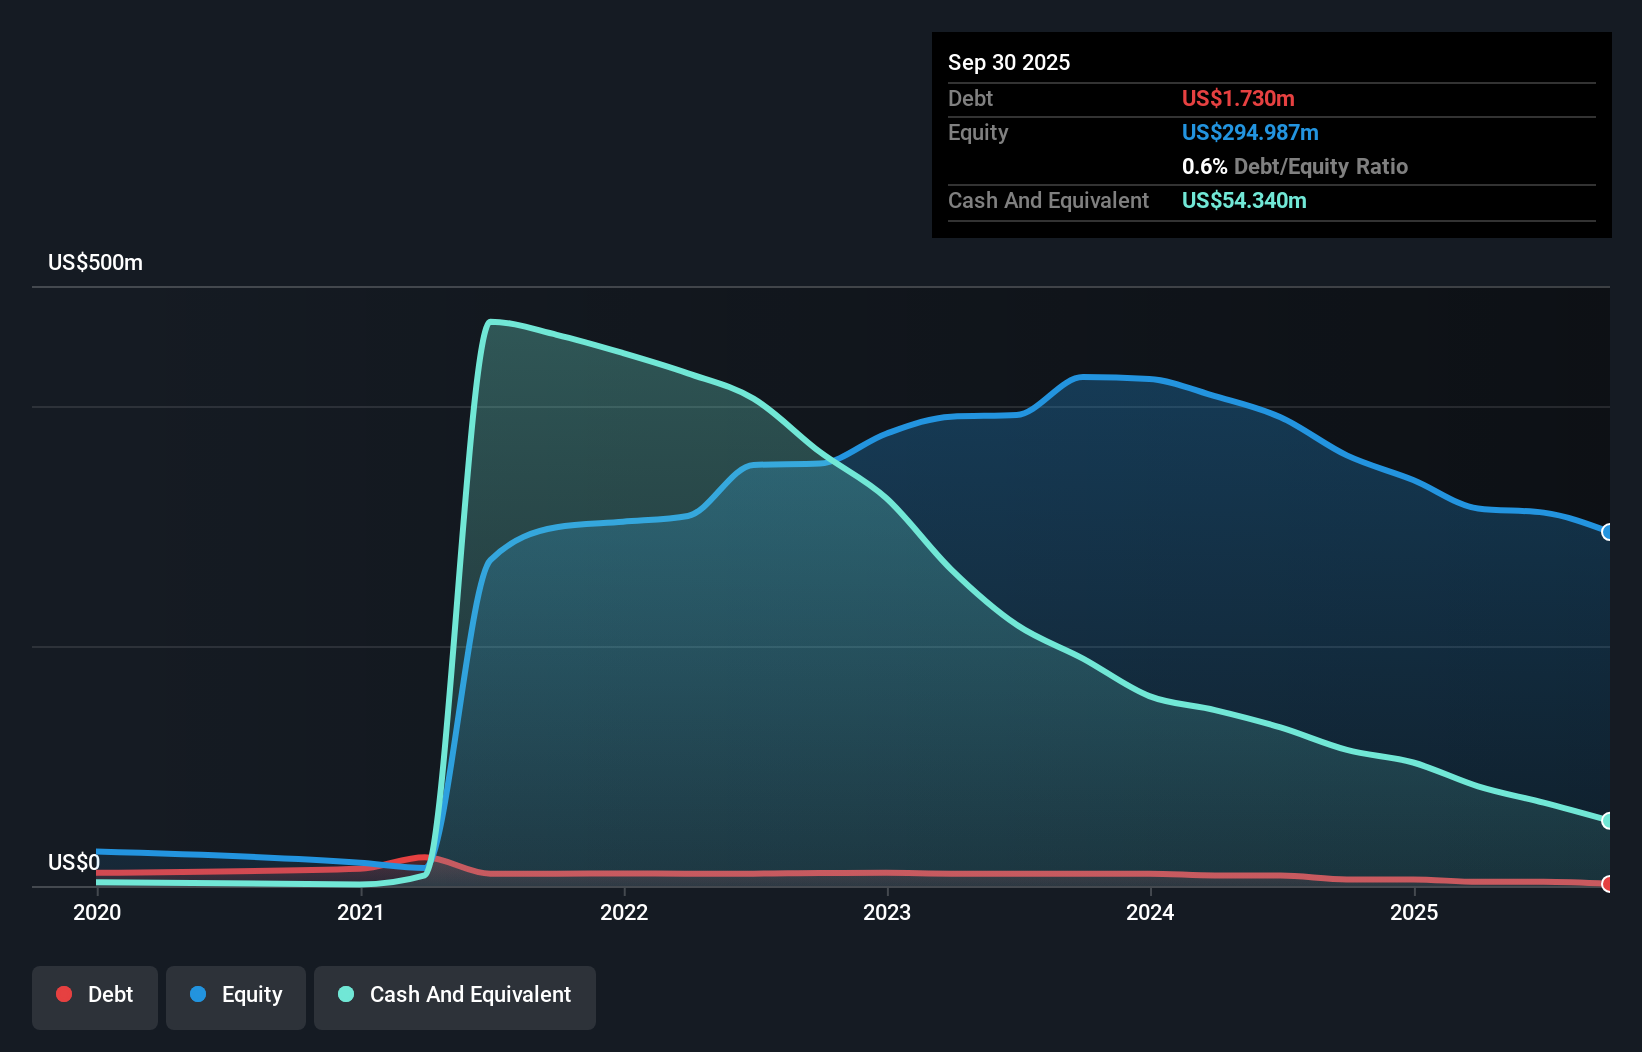The height and width of the screenshot is (1052, 1642).
Task: Select the Debt endpoint marker near the baseline
Action: [1607, 884]
